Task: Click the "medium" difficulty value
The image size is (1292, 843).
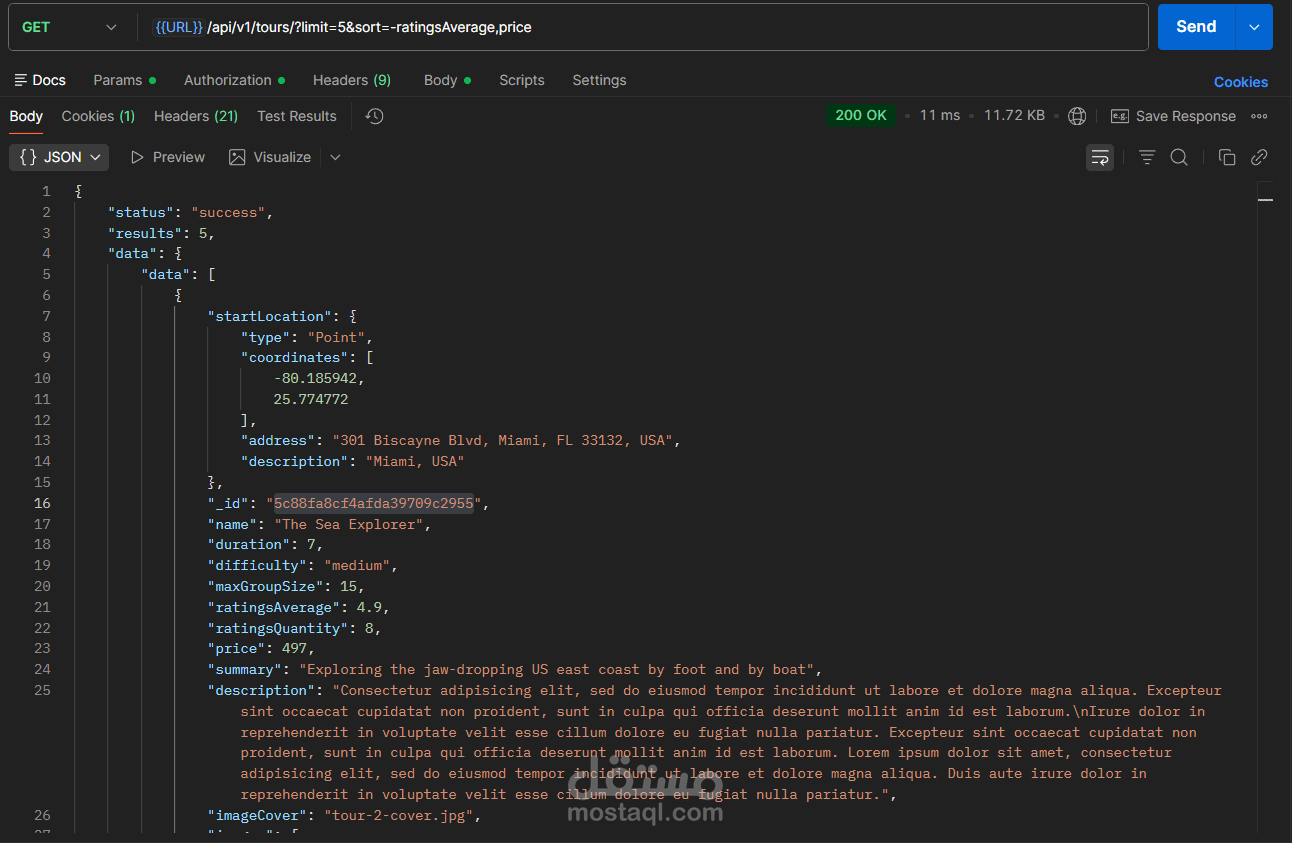Action: tap(357, 565)
